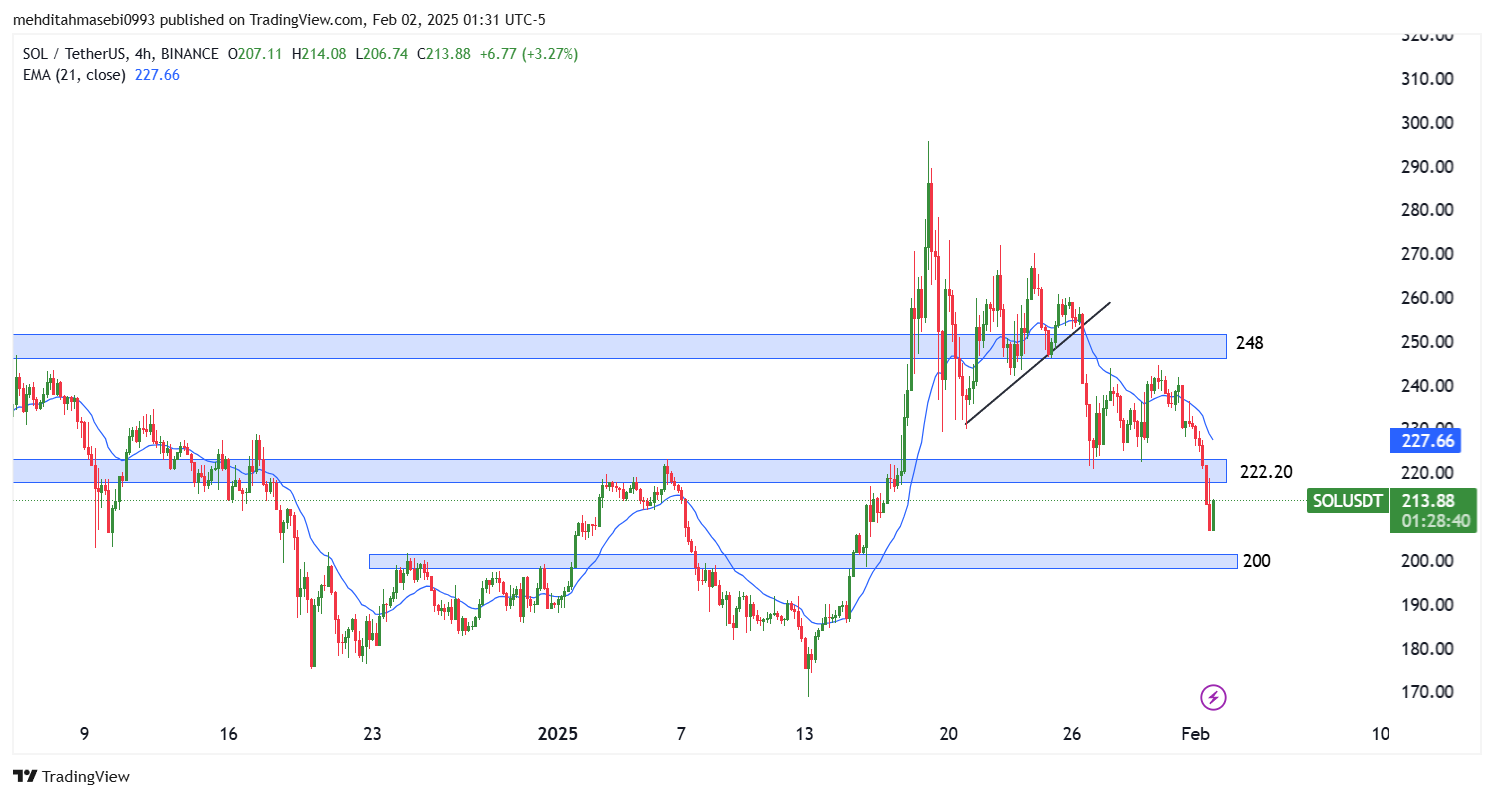This screenshot has height=798, width=1494.
Task: Click the blue 227.66 EMA price label
Action: tap(1423, 441)
